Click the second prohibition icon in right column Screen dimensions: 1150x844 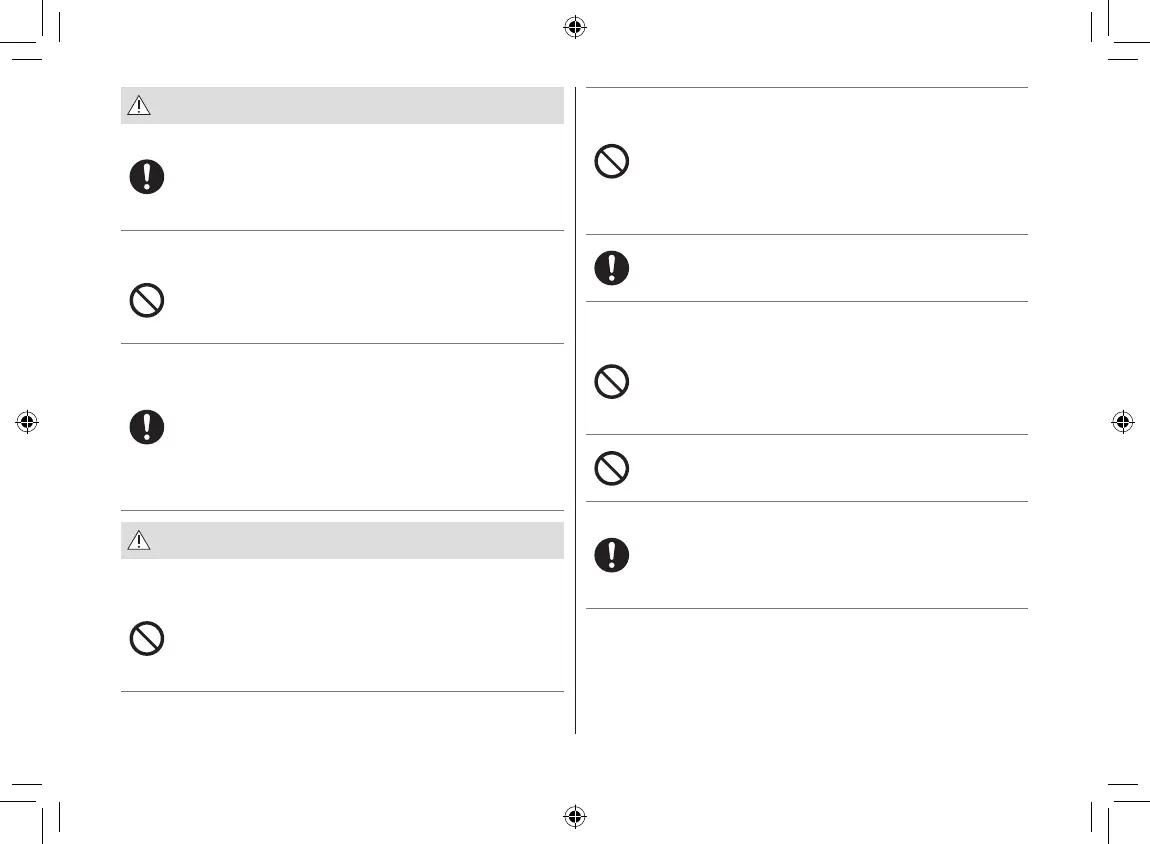point(612,382)
